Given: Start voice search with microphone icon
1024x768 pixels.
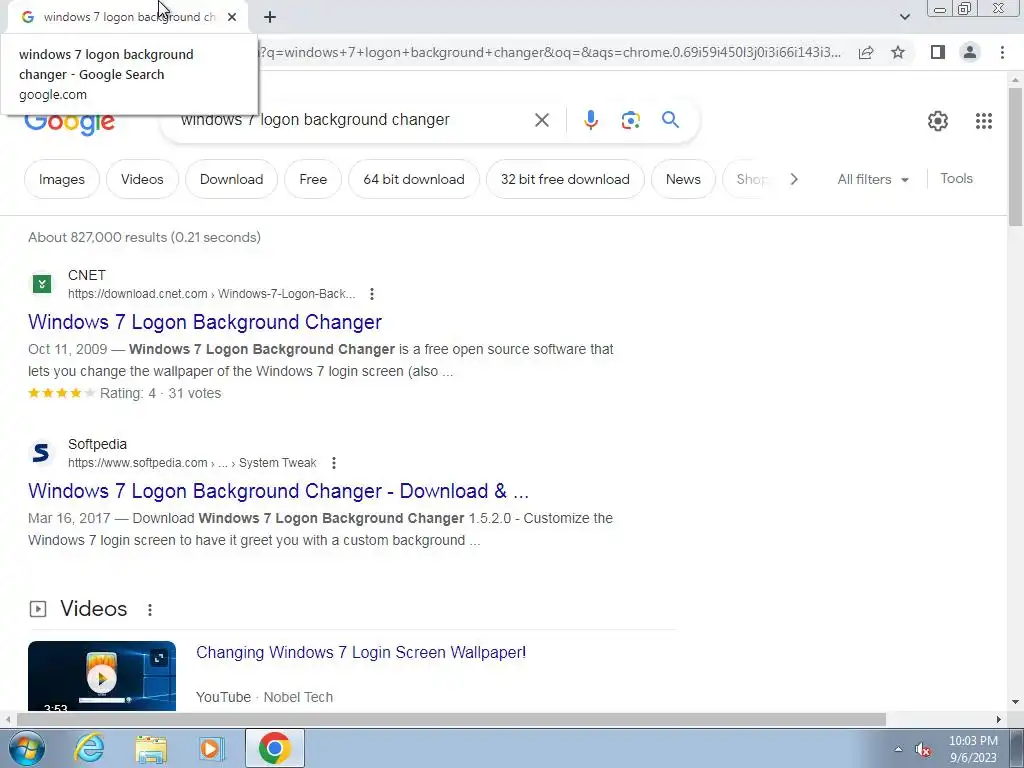Looking at the screenshot, I should point(590,120).
